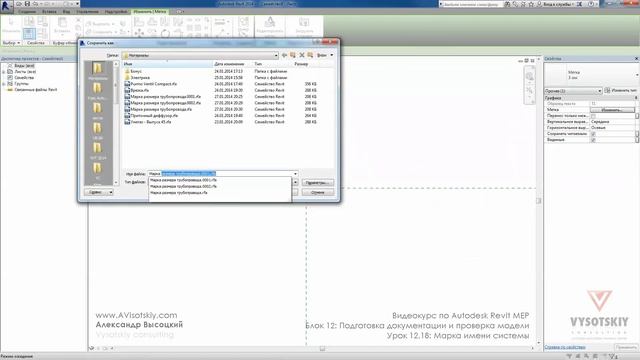
Task: Open the Создание ribbon tab
Action: click(x=27, y=12)
